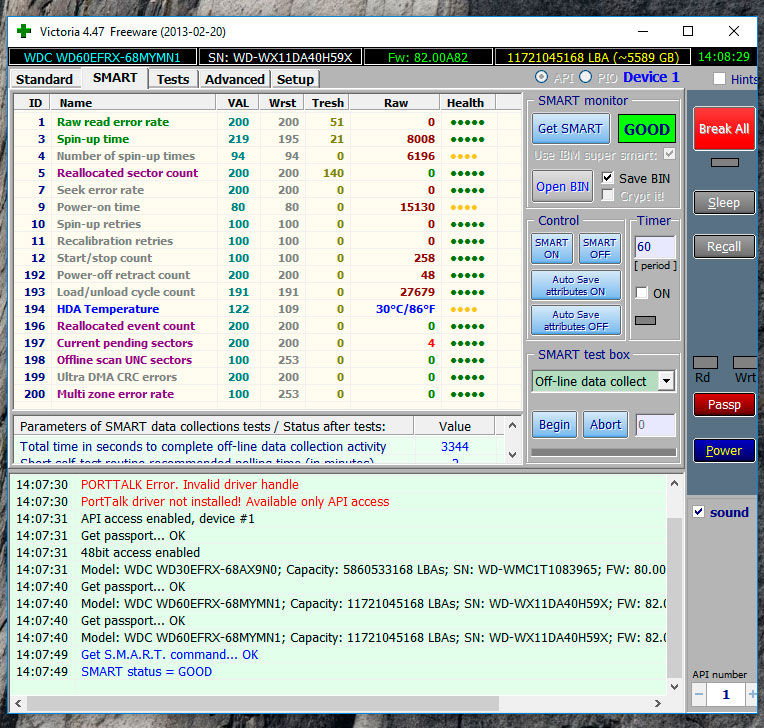
Task: Uncheck the Save BIN checkbox
Action: pyautogui.click(x=607, y=178)
